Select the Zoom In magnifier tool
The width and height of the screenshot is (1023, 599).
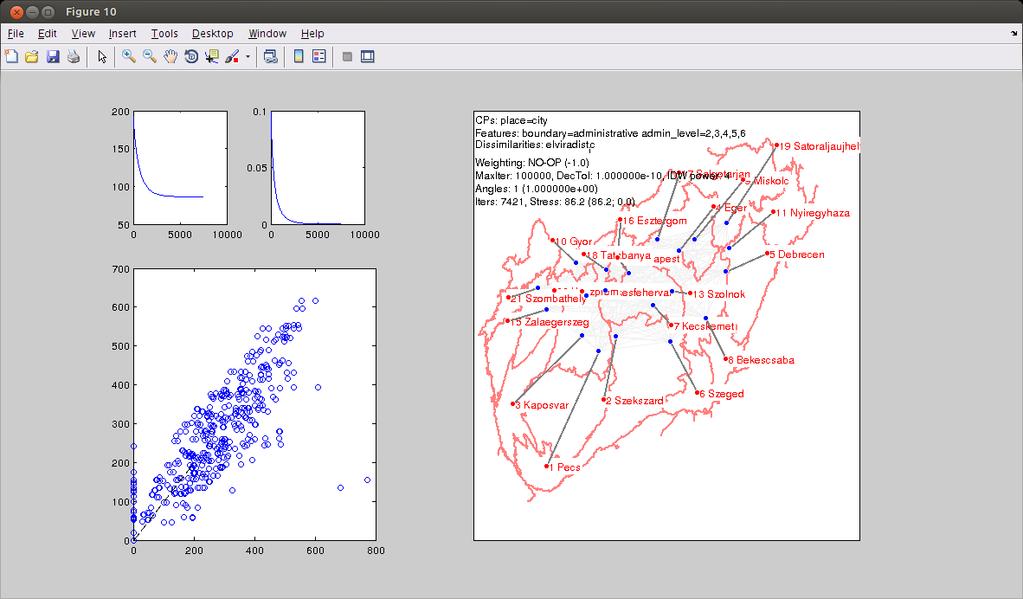coord(129,57)
